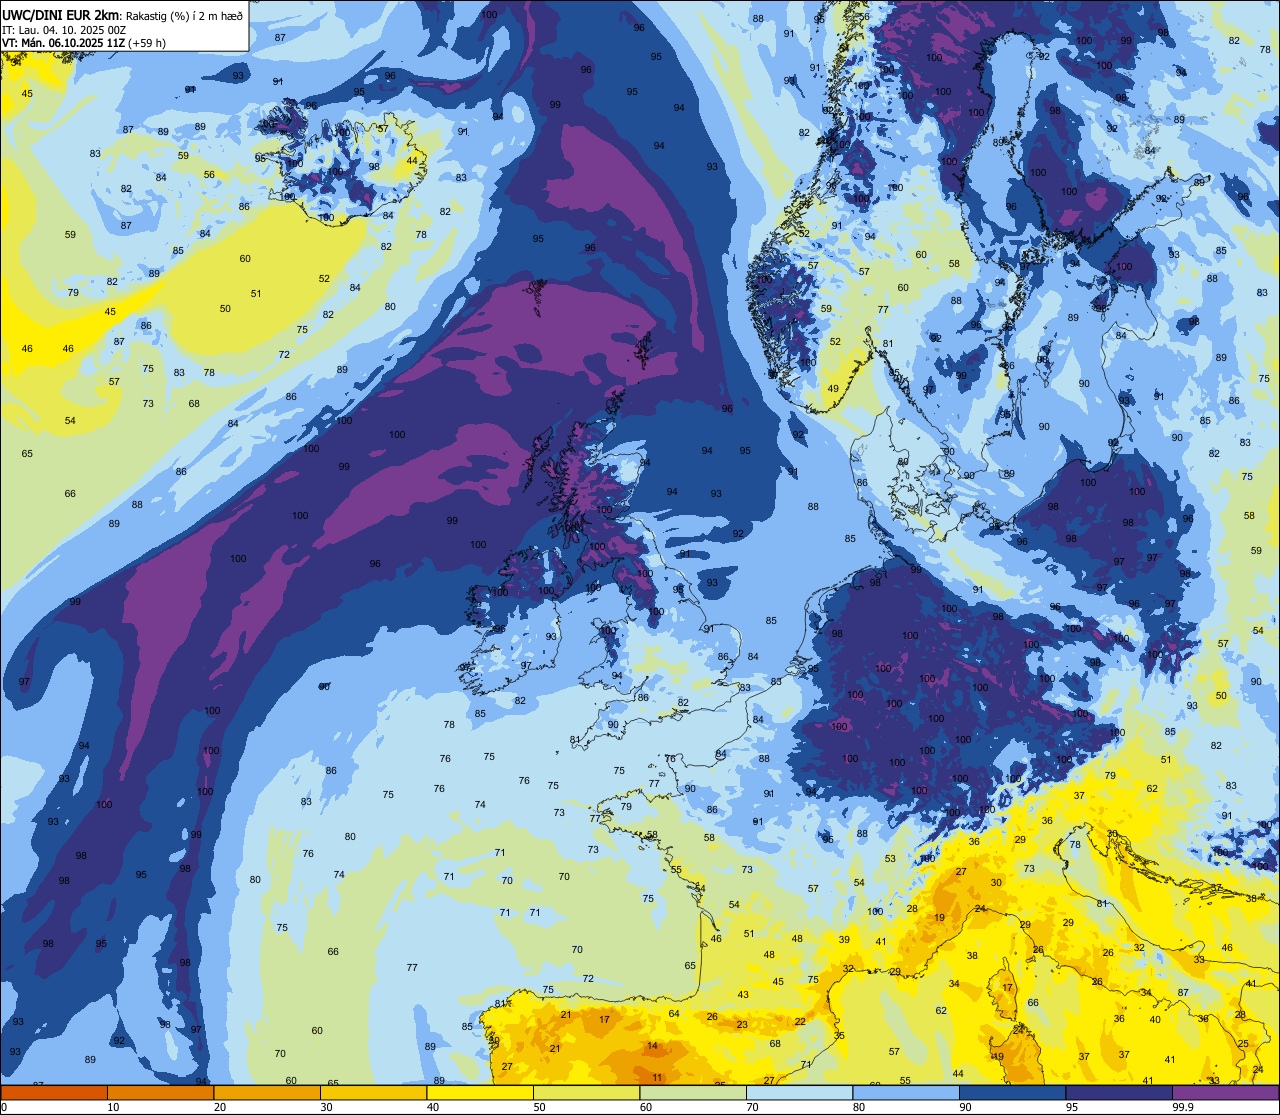Click the '(+59 h)' forecast offset text
The height and width of the screenshot is (1115, 1280).
146,43
